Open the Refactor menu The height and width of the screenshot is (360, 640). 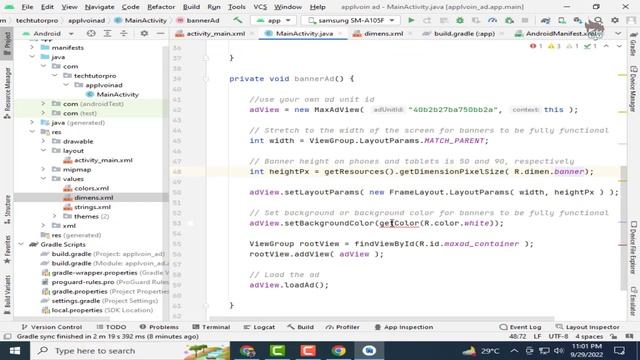coord(161,7)
